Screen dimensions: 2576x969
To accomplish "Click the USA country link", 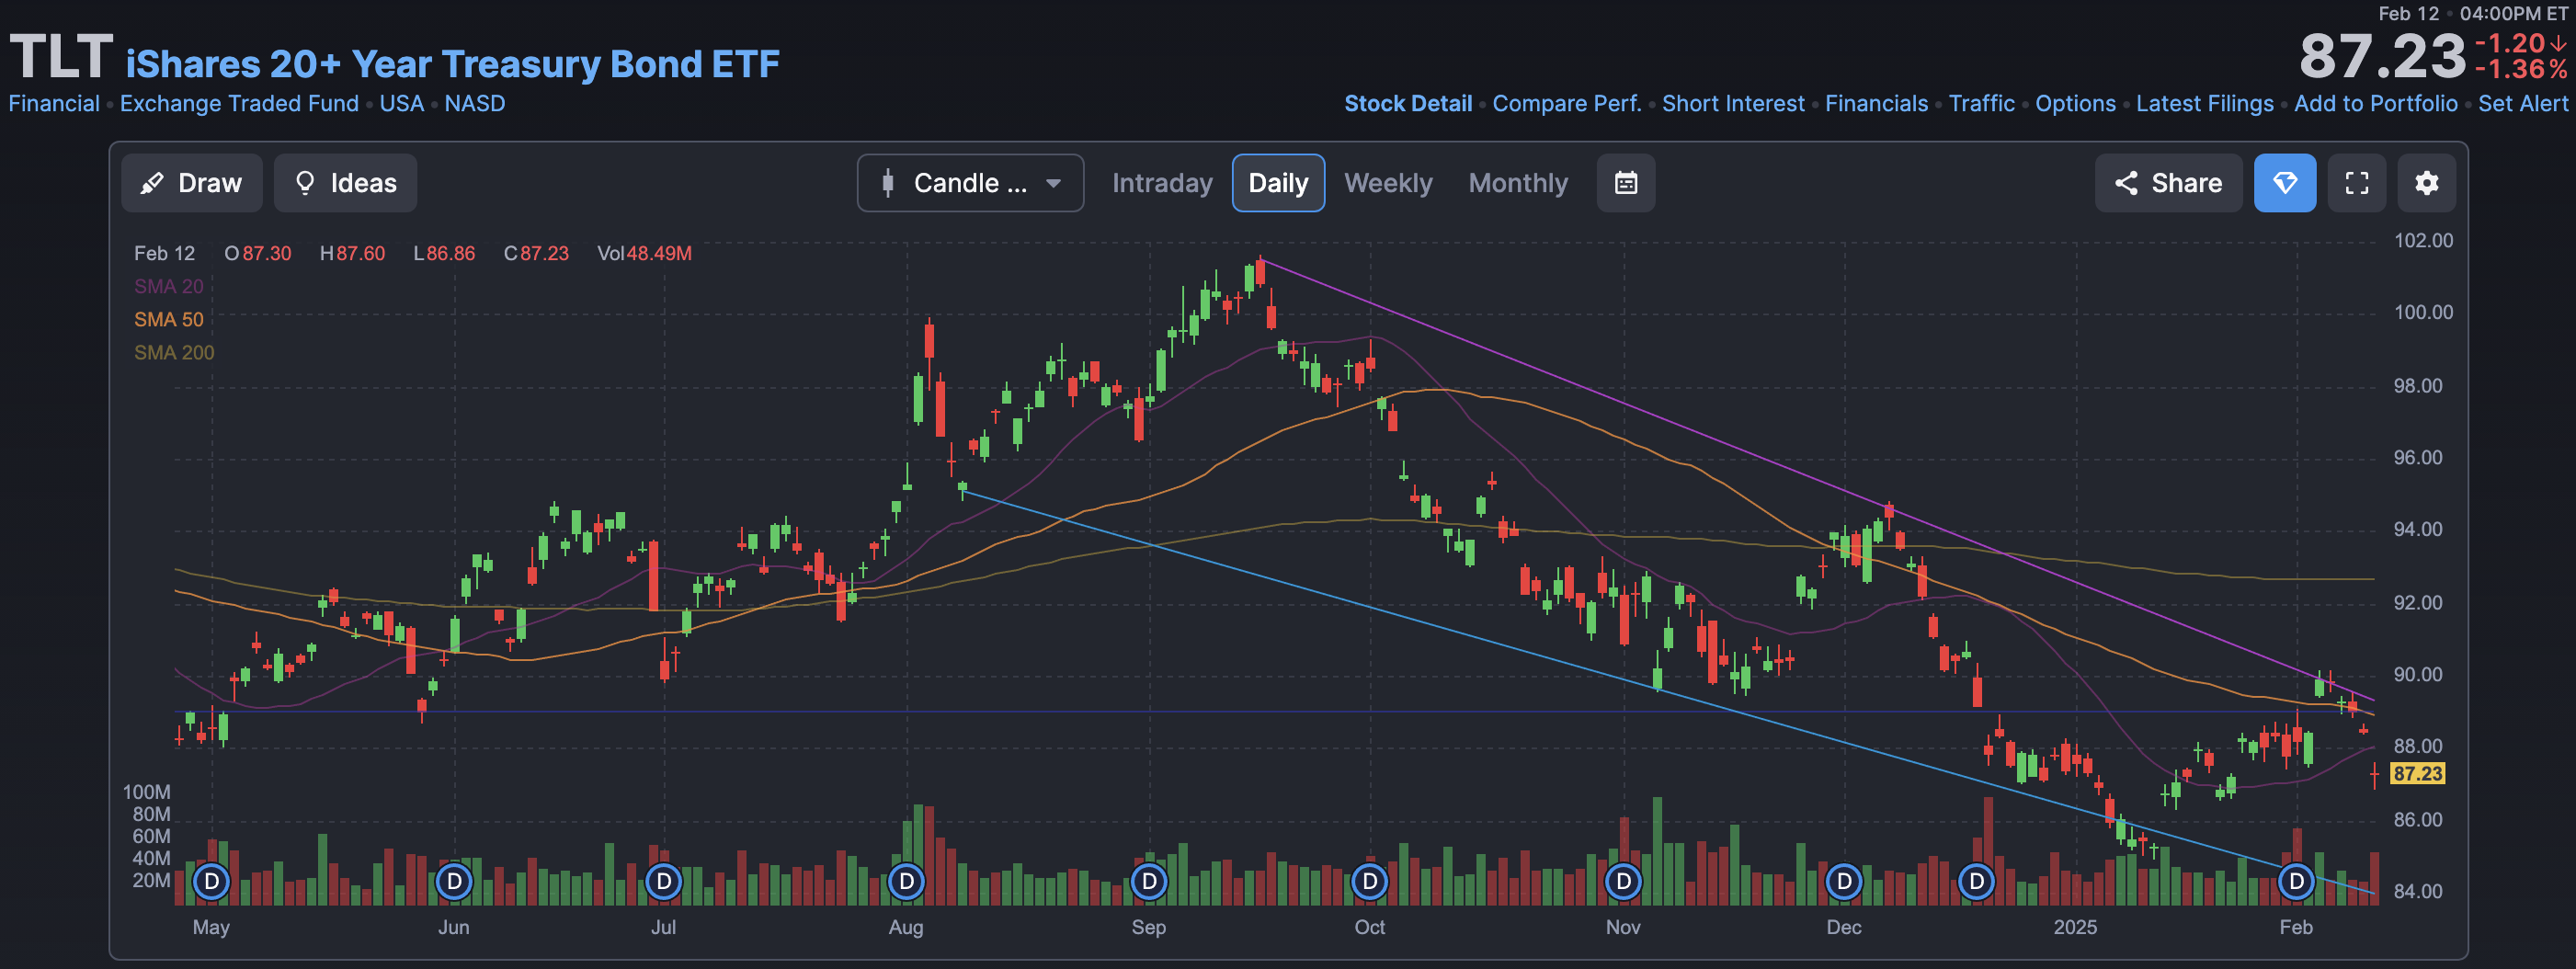I will (402, 104).
